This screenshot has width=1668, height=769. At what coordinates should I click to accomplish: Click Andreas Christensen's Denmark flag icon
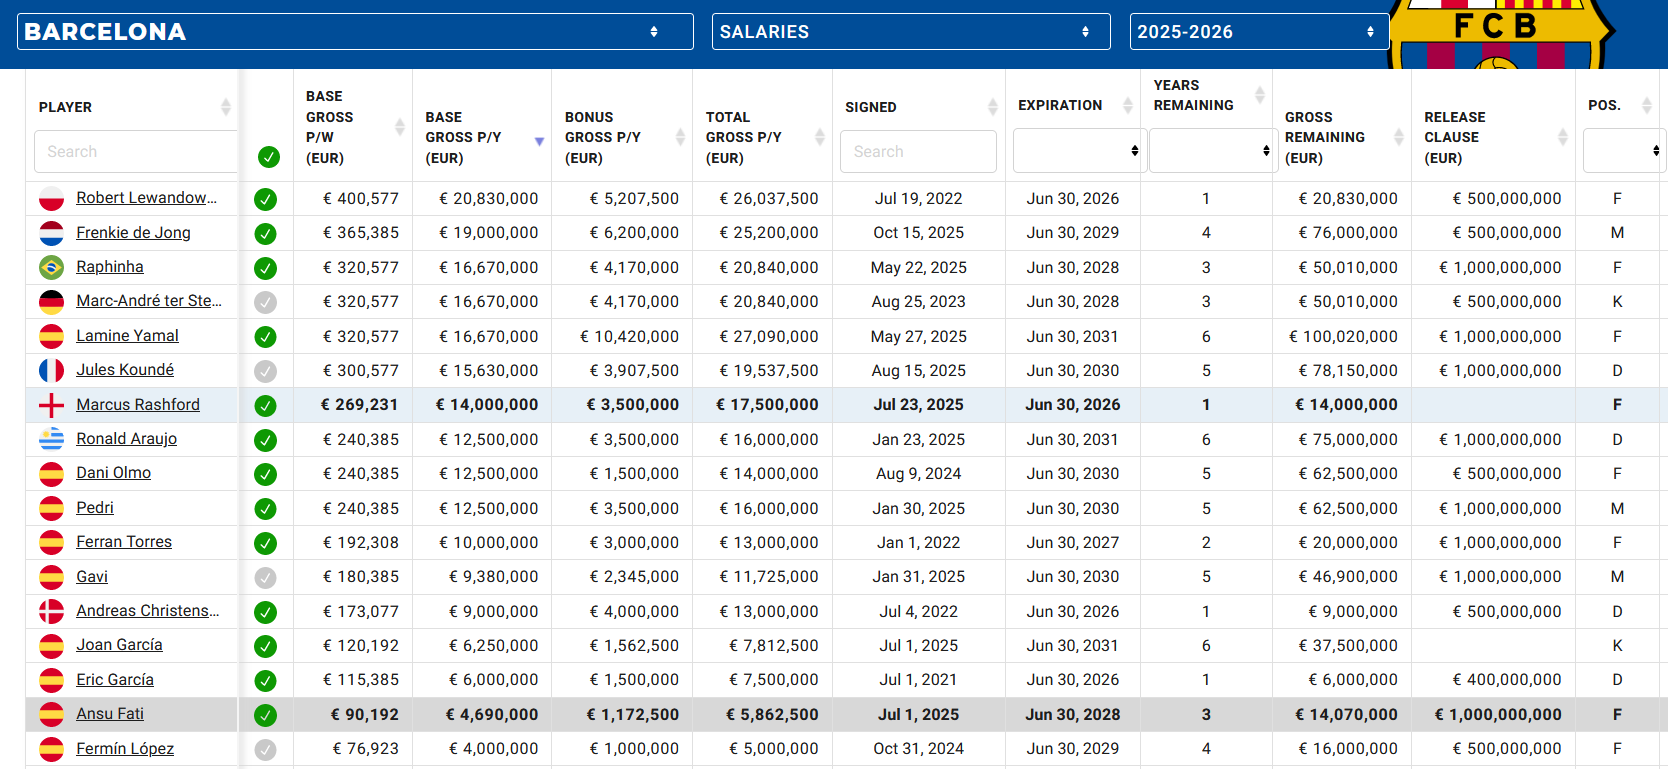tap(51, 611)
